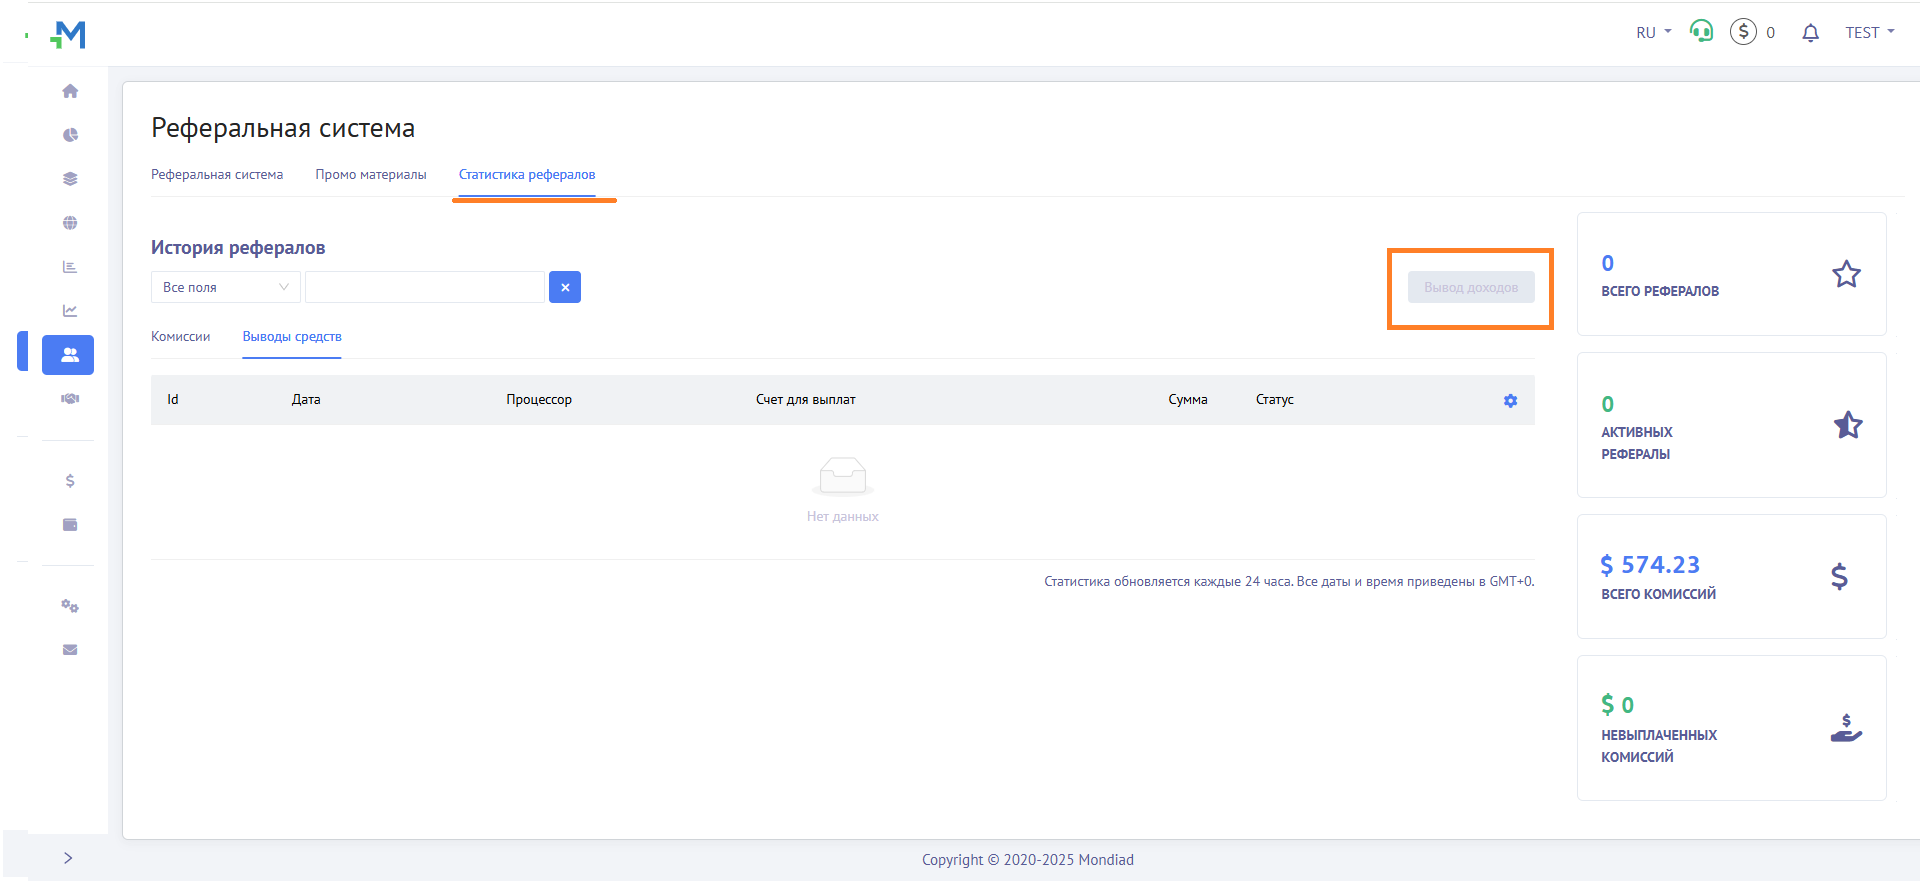Click the 'Вывод доходов' button
Viewport: 1920px width, 881px height.
pos(1471,288)
